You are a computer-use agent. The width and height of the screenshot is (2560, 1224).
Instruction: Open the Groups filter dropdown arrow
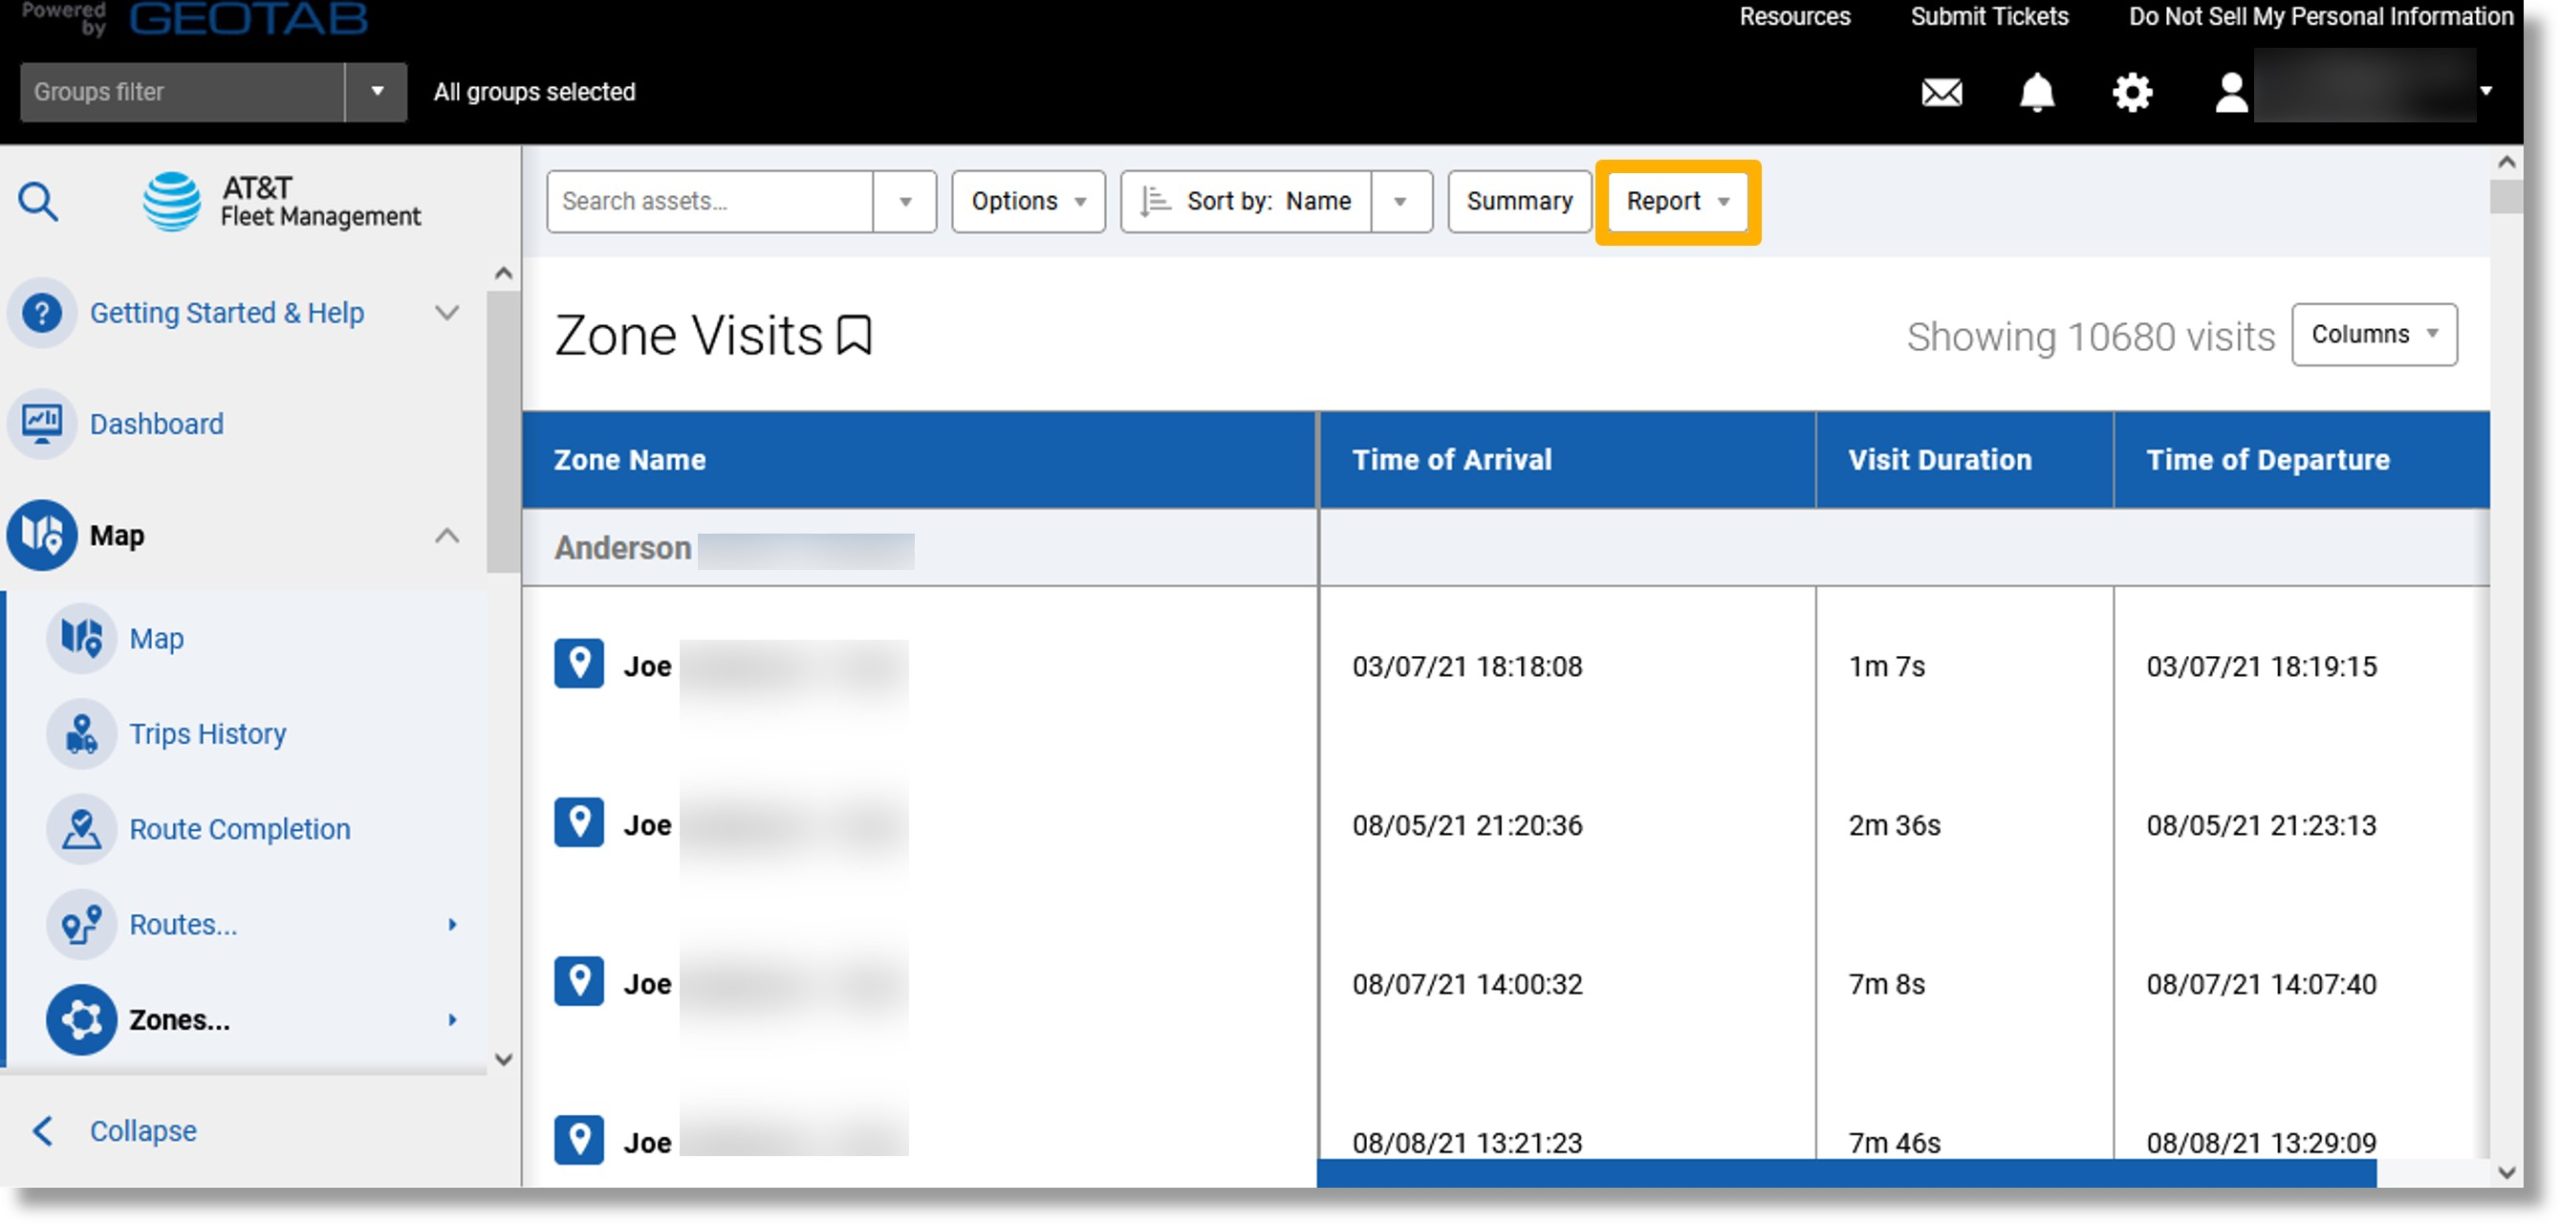coord(377,92)
